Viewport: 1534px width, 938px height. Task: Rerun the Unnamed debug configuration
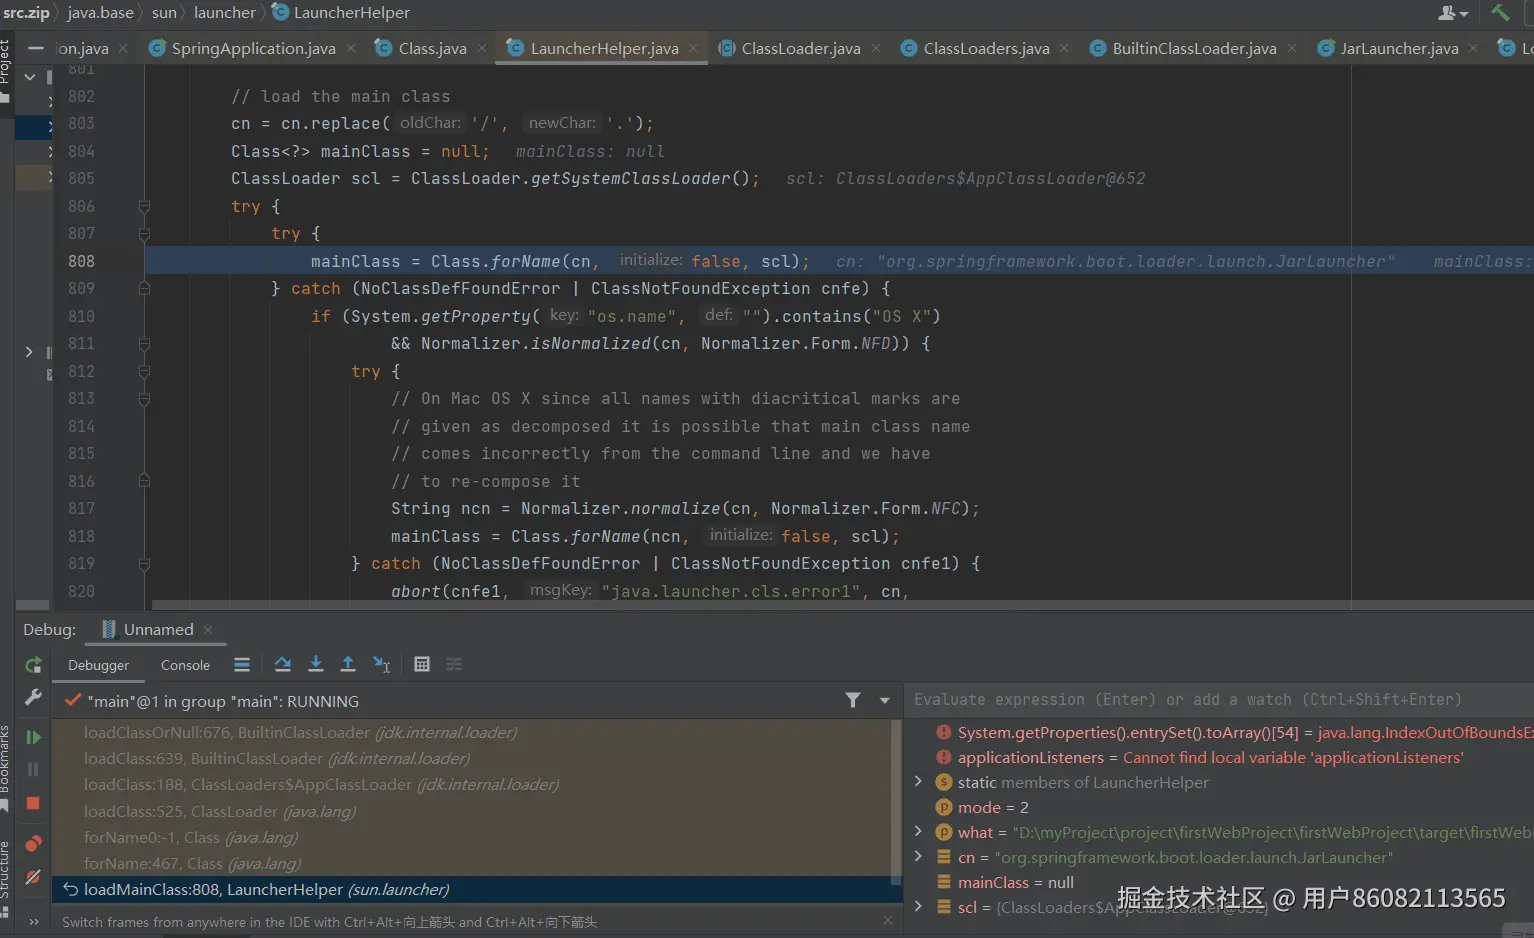(x=33, y=665)
